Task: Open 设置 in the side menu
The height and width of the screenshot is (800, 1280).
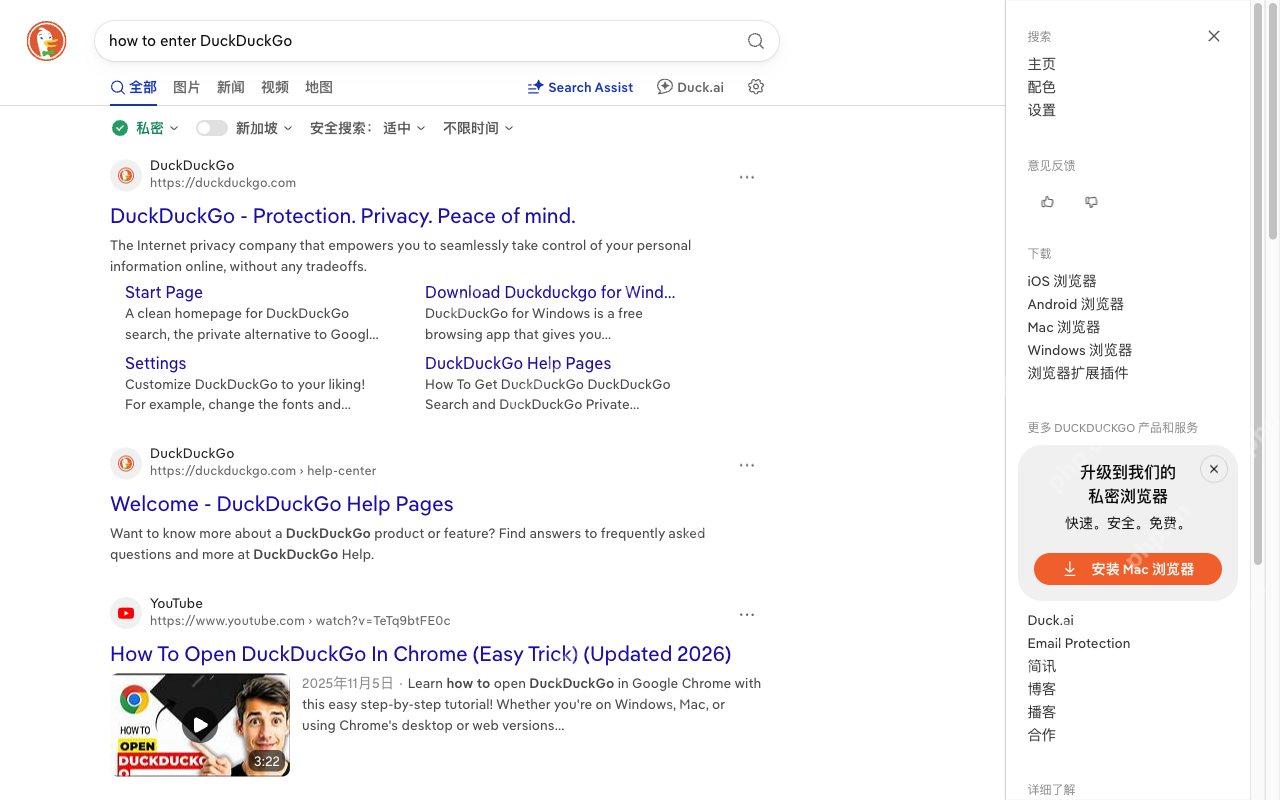Action: pos(1042,110)
